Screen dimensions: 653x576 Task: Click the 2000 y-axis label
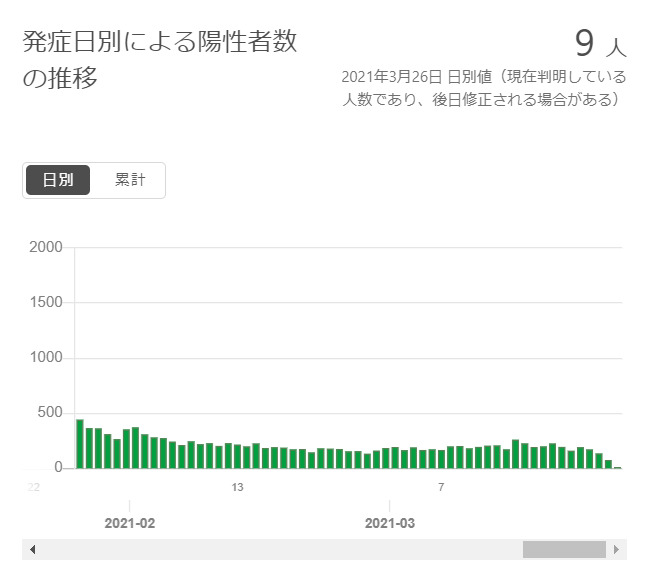coord(46,248)
